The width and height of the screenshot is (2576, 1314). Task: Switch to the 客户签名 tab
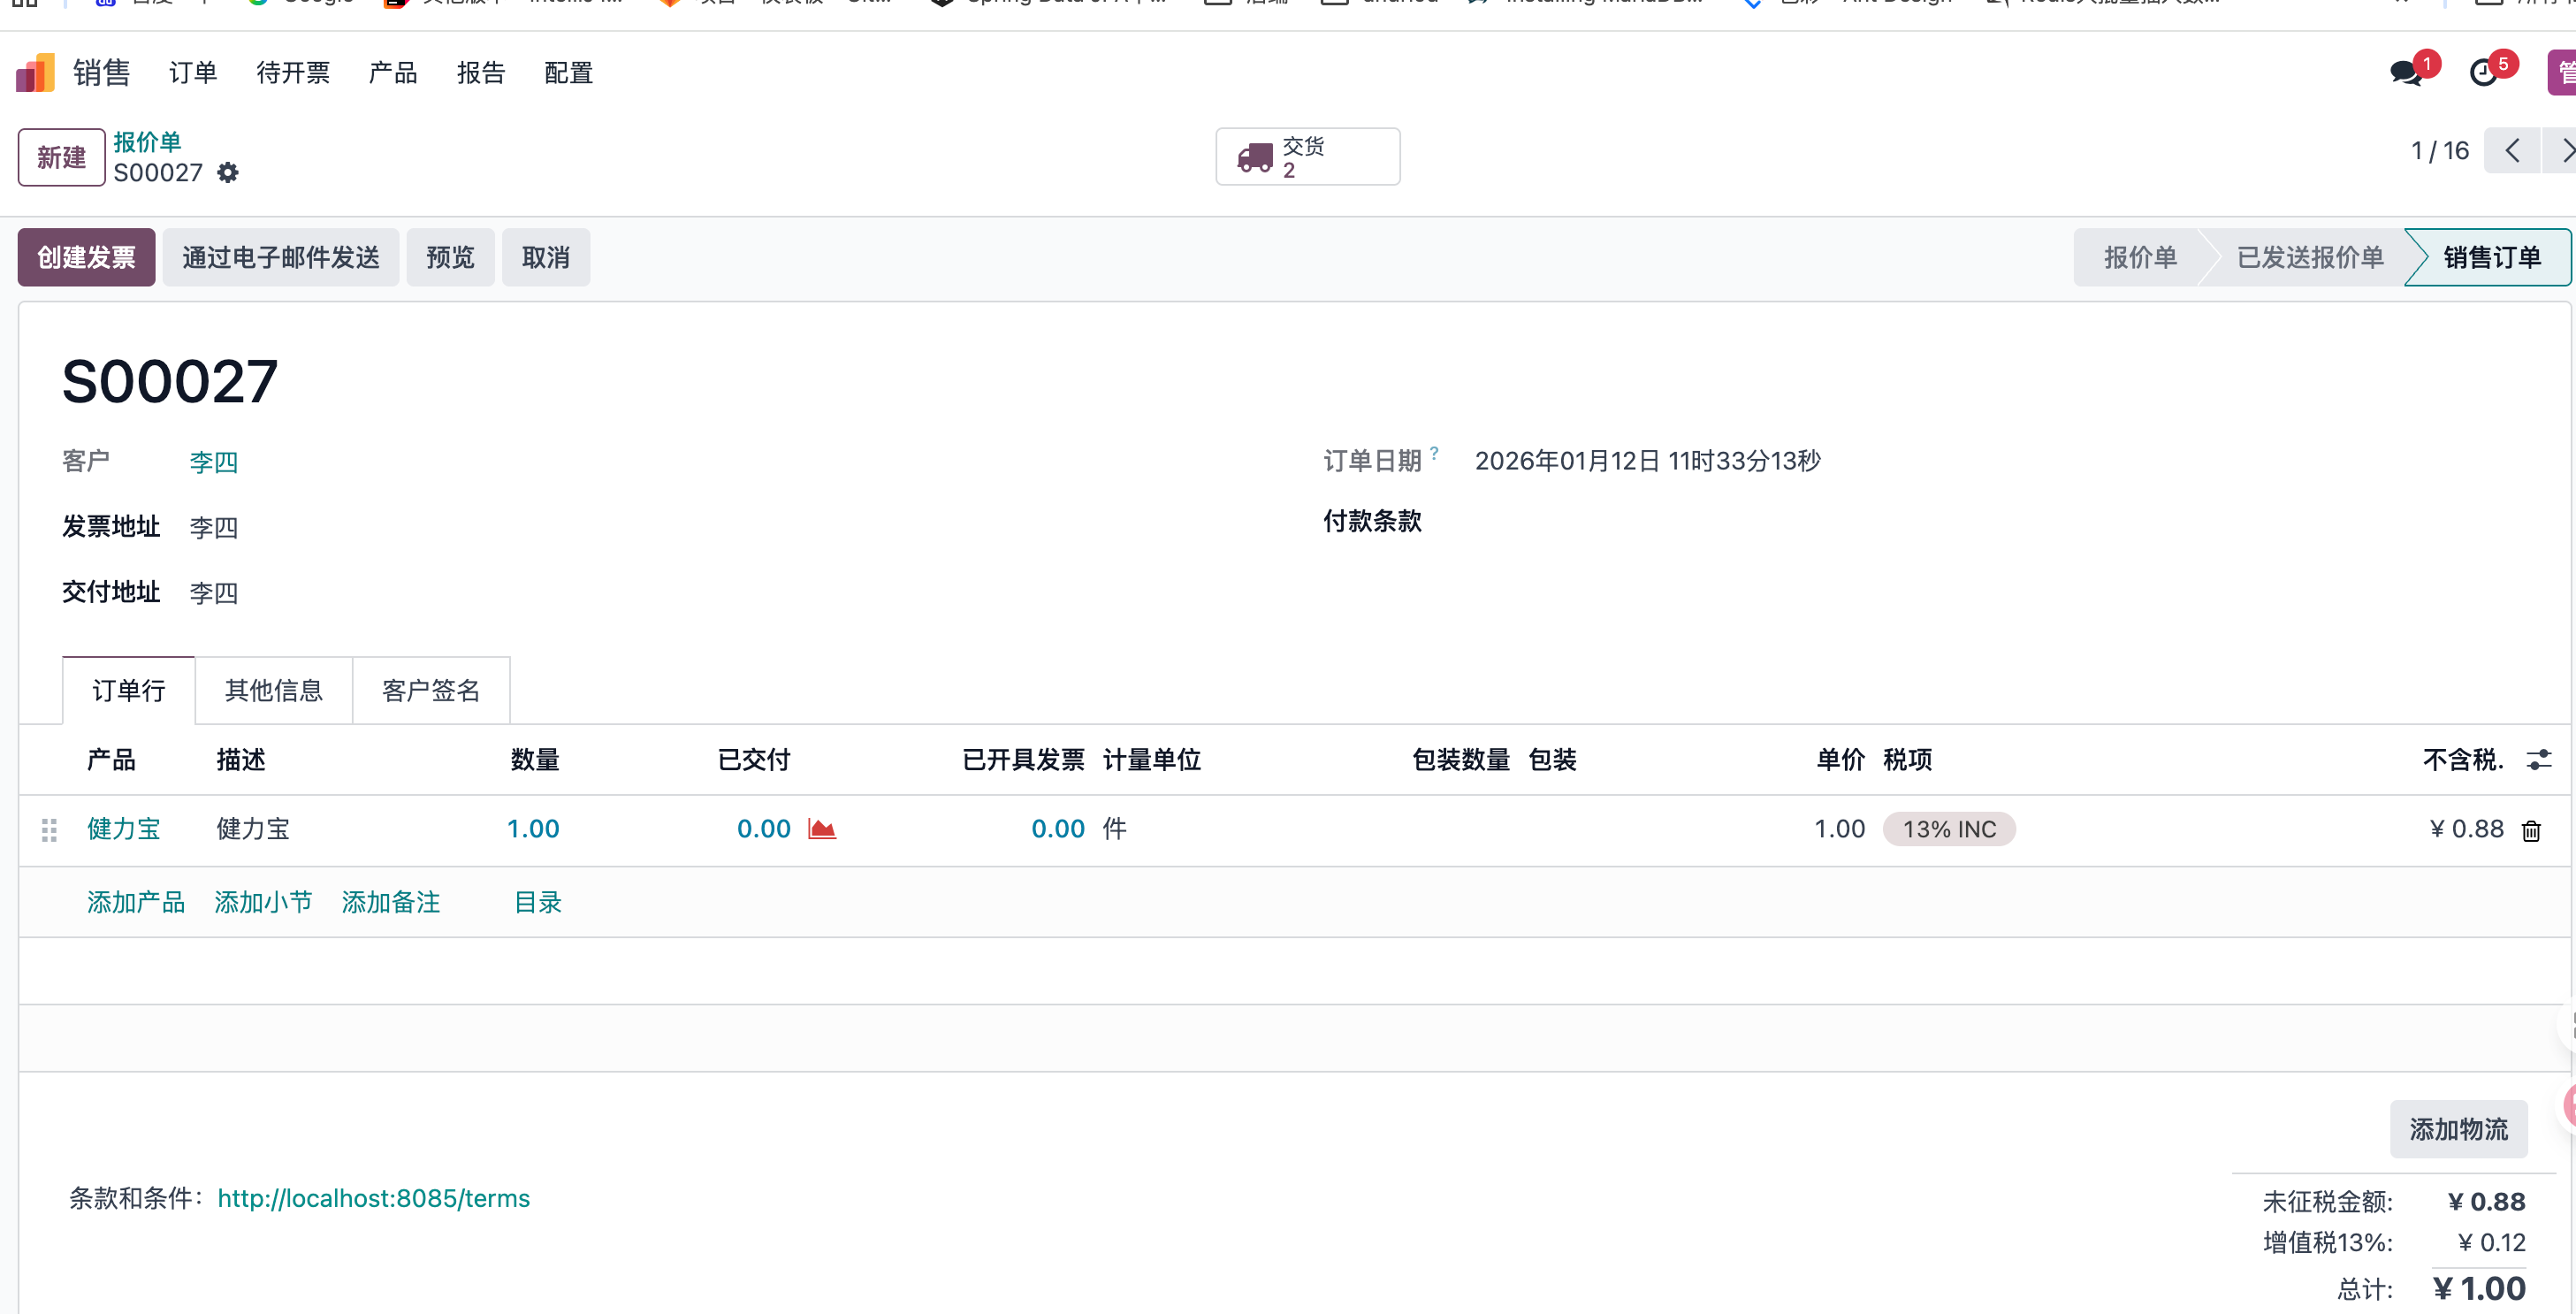431,690
